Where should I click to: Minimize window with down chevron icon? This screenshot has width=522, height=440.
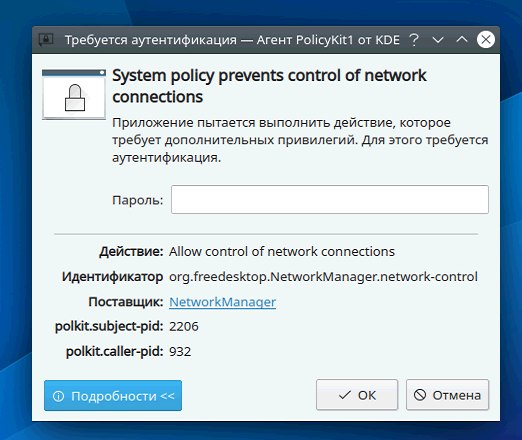coord(438,40)
